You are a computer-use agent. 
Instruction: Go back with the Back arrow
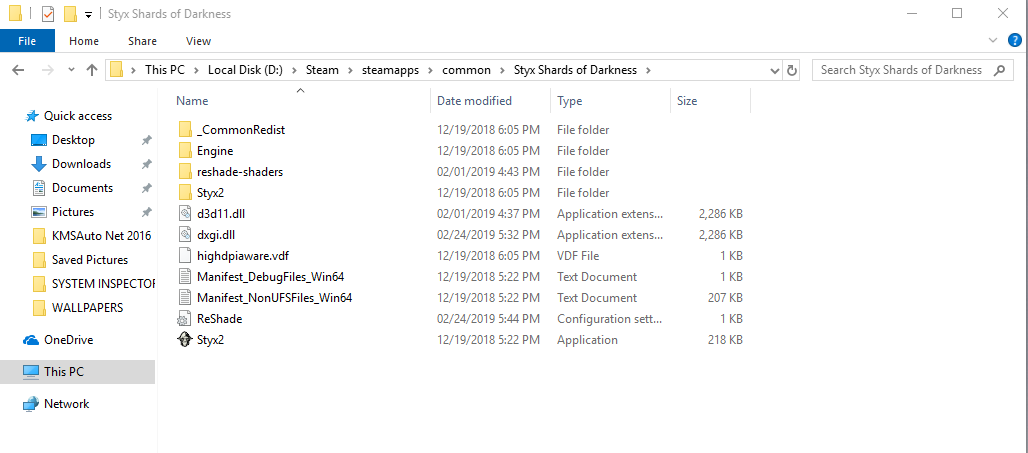click(x=18, y=69)
